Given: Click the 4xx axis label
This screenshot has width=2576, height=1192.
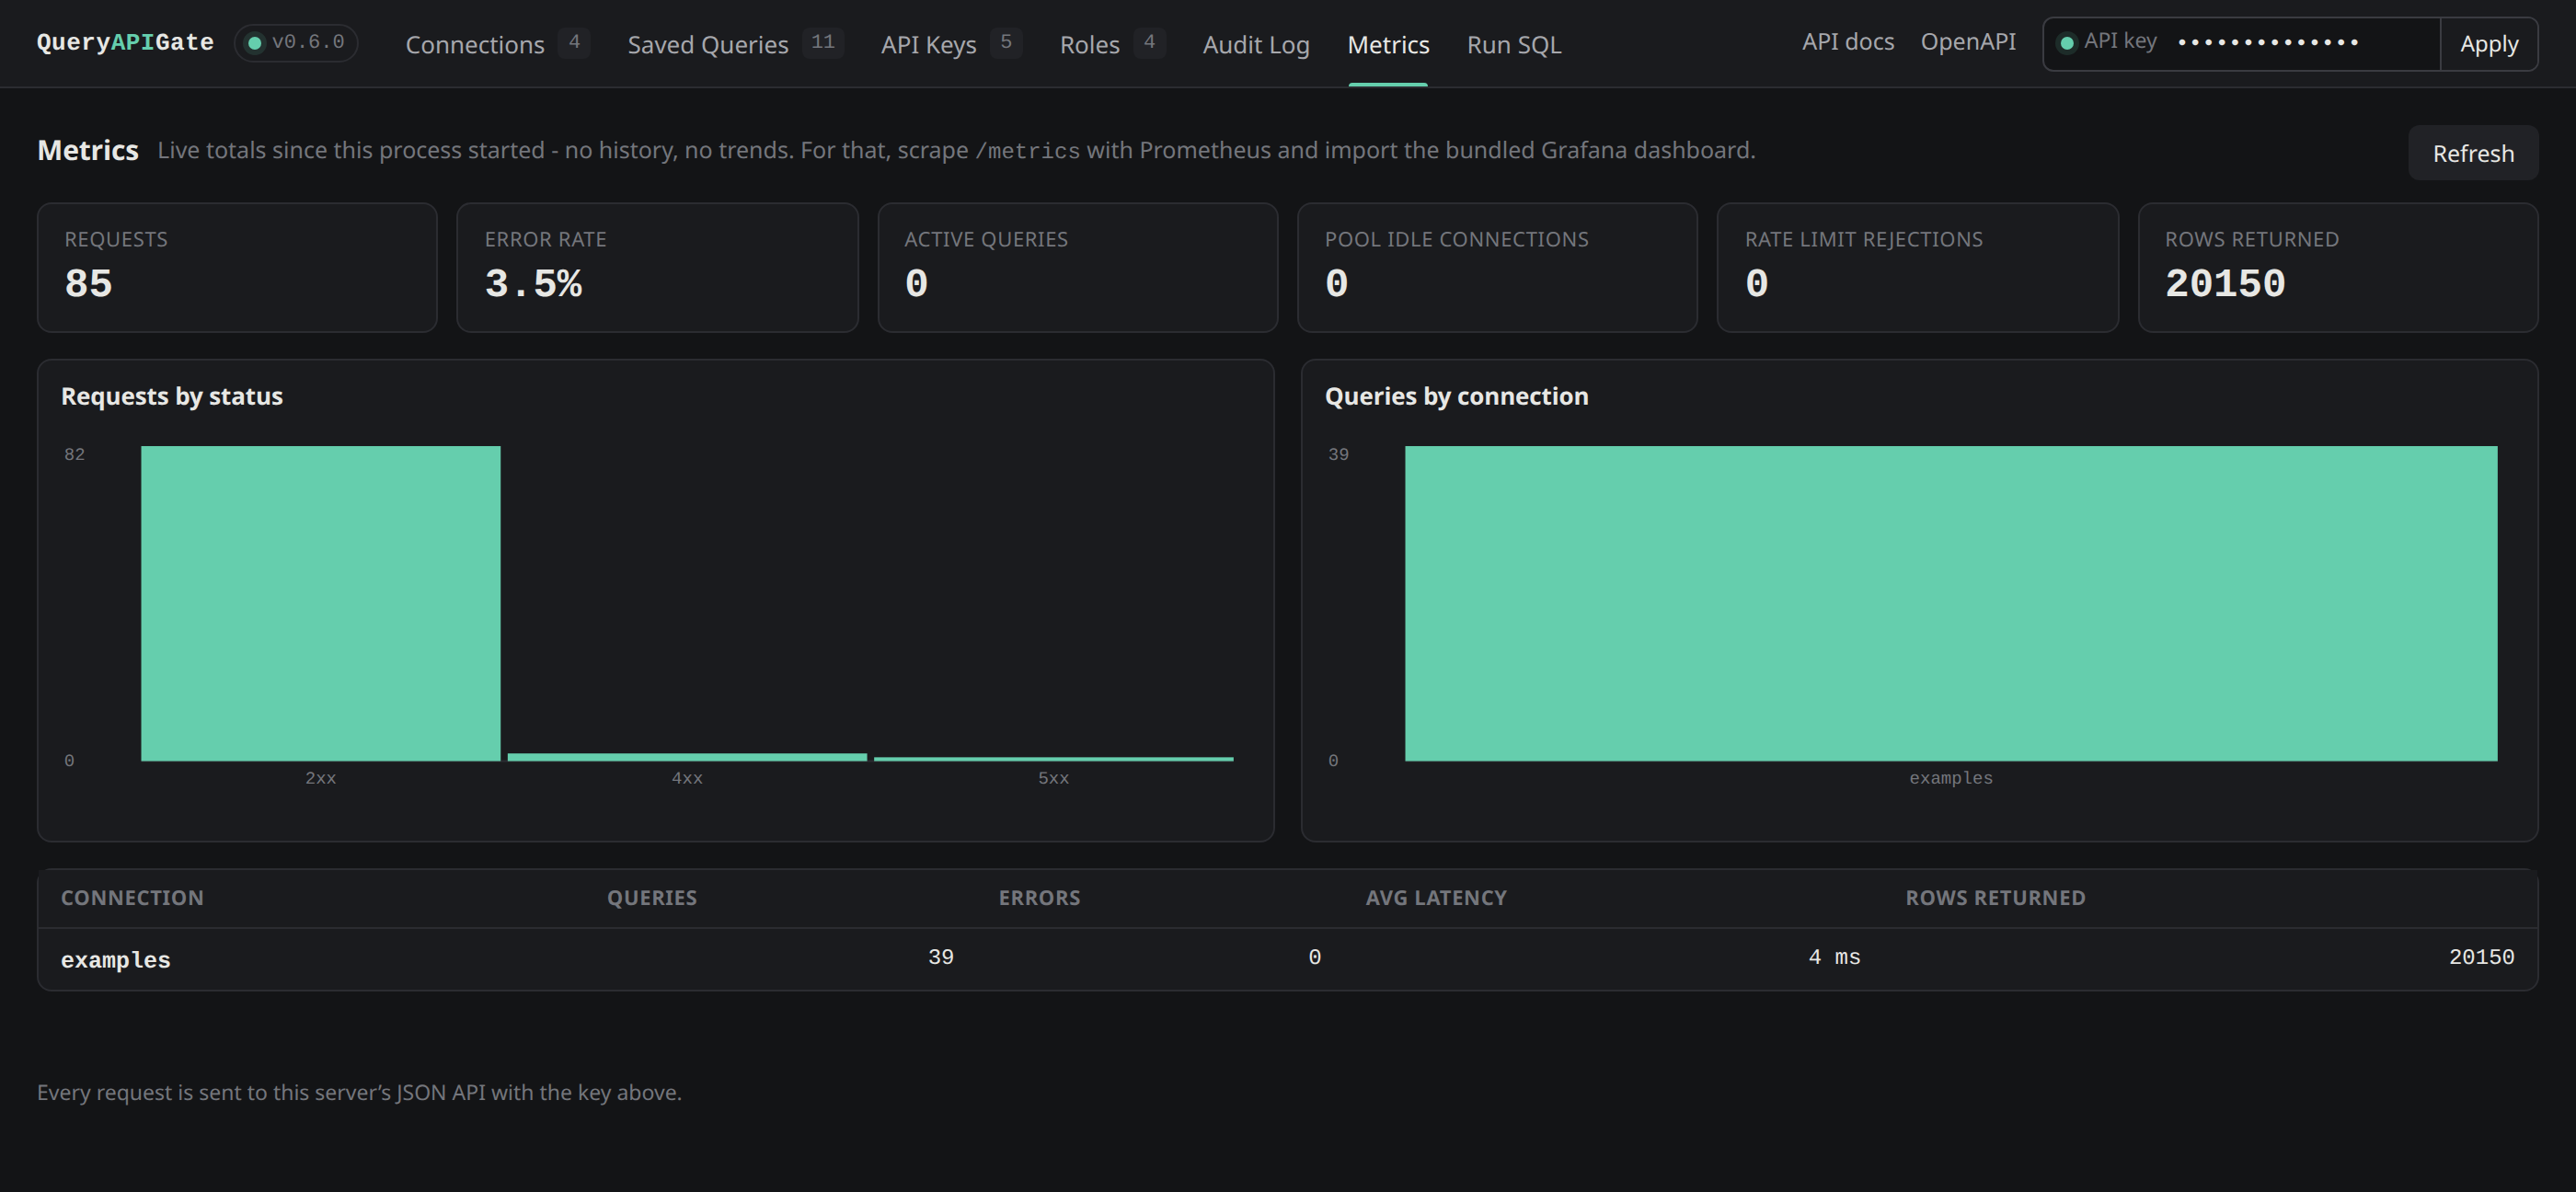Looking at the screenshot, I should 687,778.
